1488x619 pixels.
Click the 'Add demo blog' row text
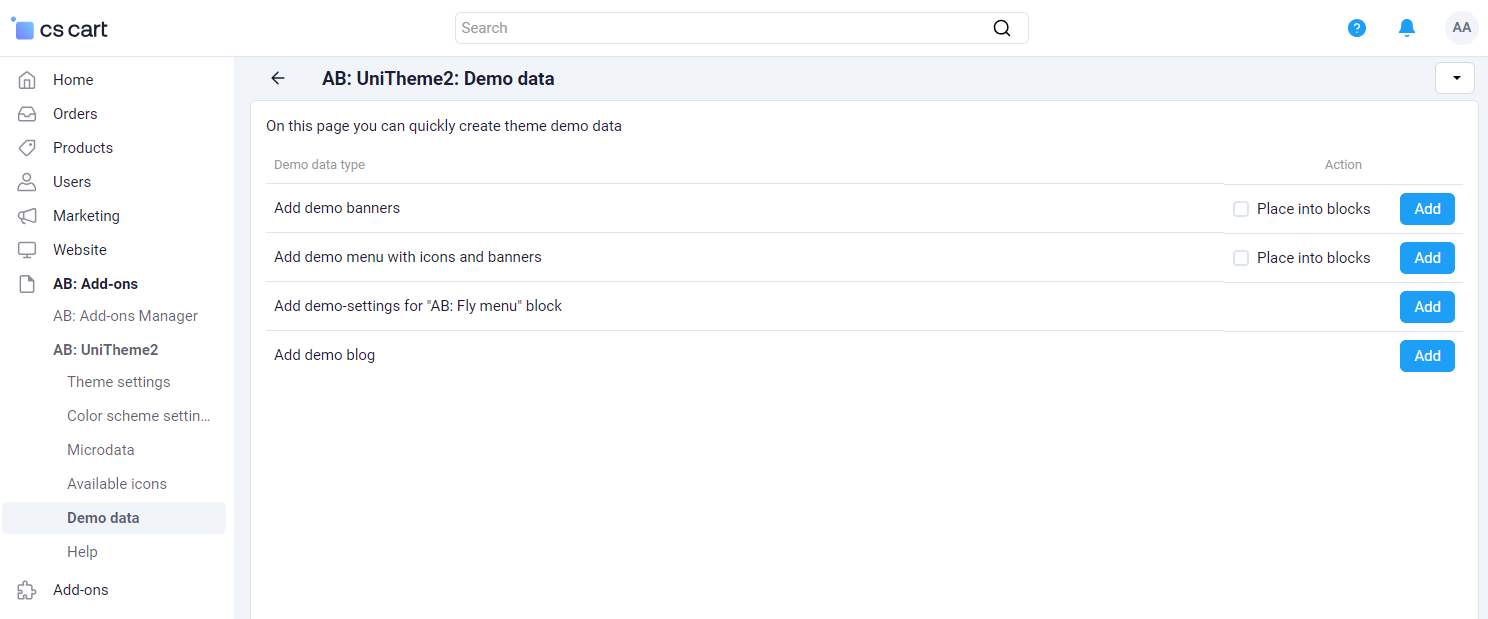(324, 355)
